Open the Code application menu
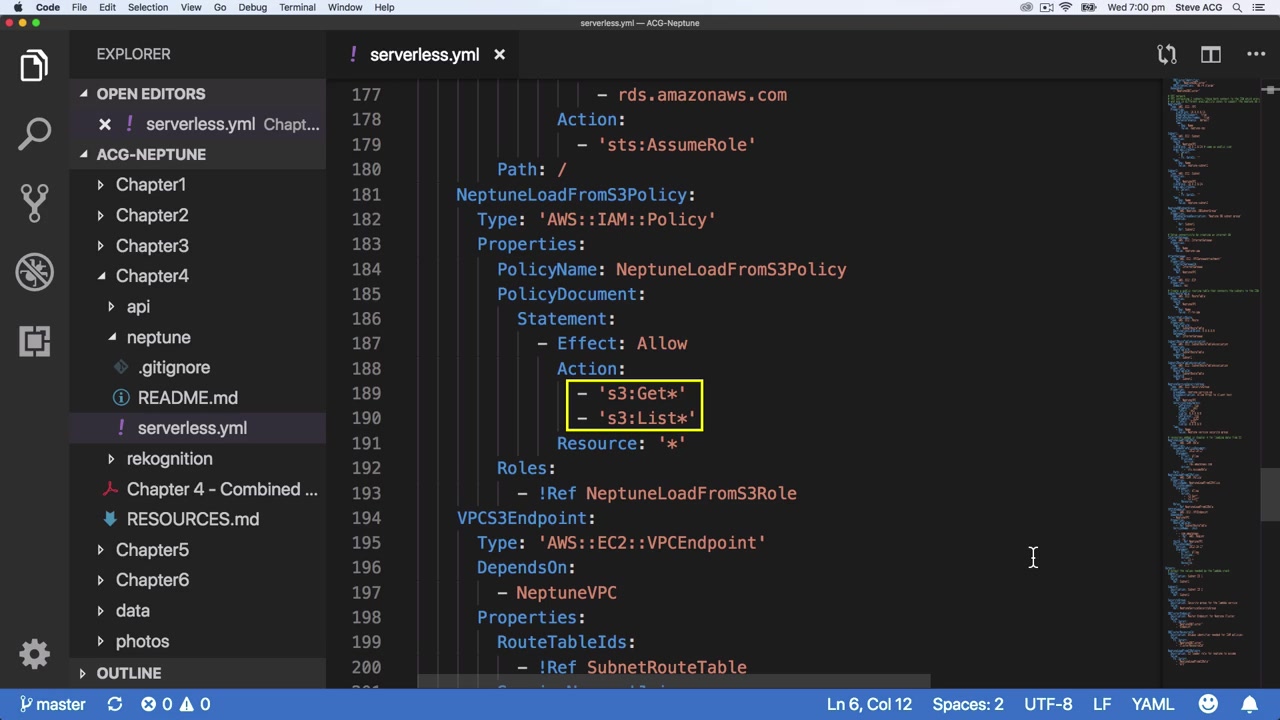Image resolution: width=1280 pixels, height=720 pixels. [x=48, y=7]
